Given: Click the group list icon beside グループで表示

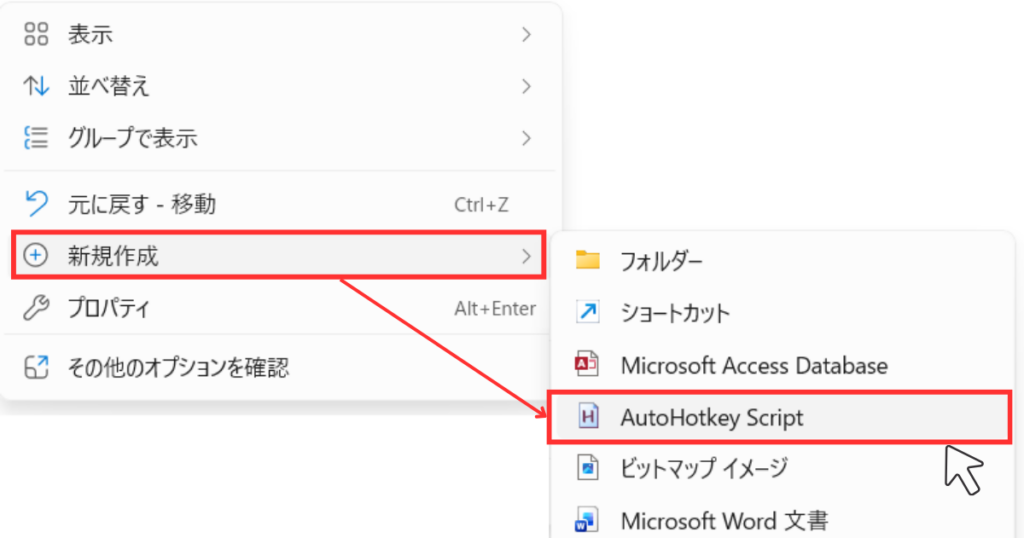Looking at the screenshot, I should (x=36, y=137).
